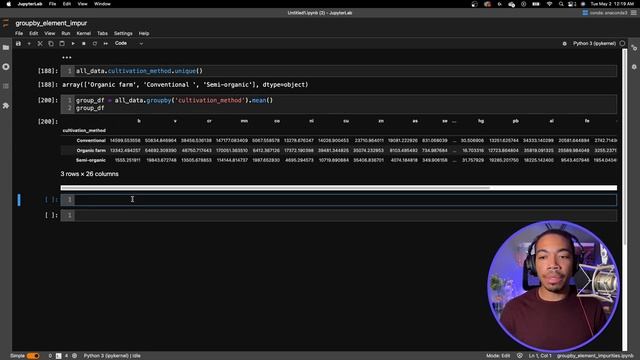Open the Wi-Fi menu bar icon

(x=549, y=4)
